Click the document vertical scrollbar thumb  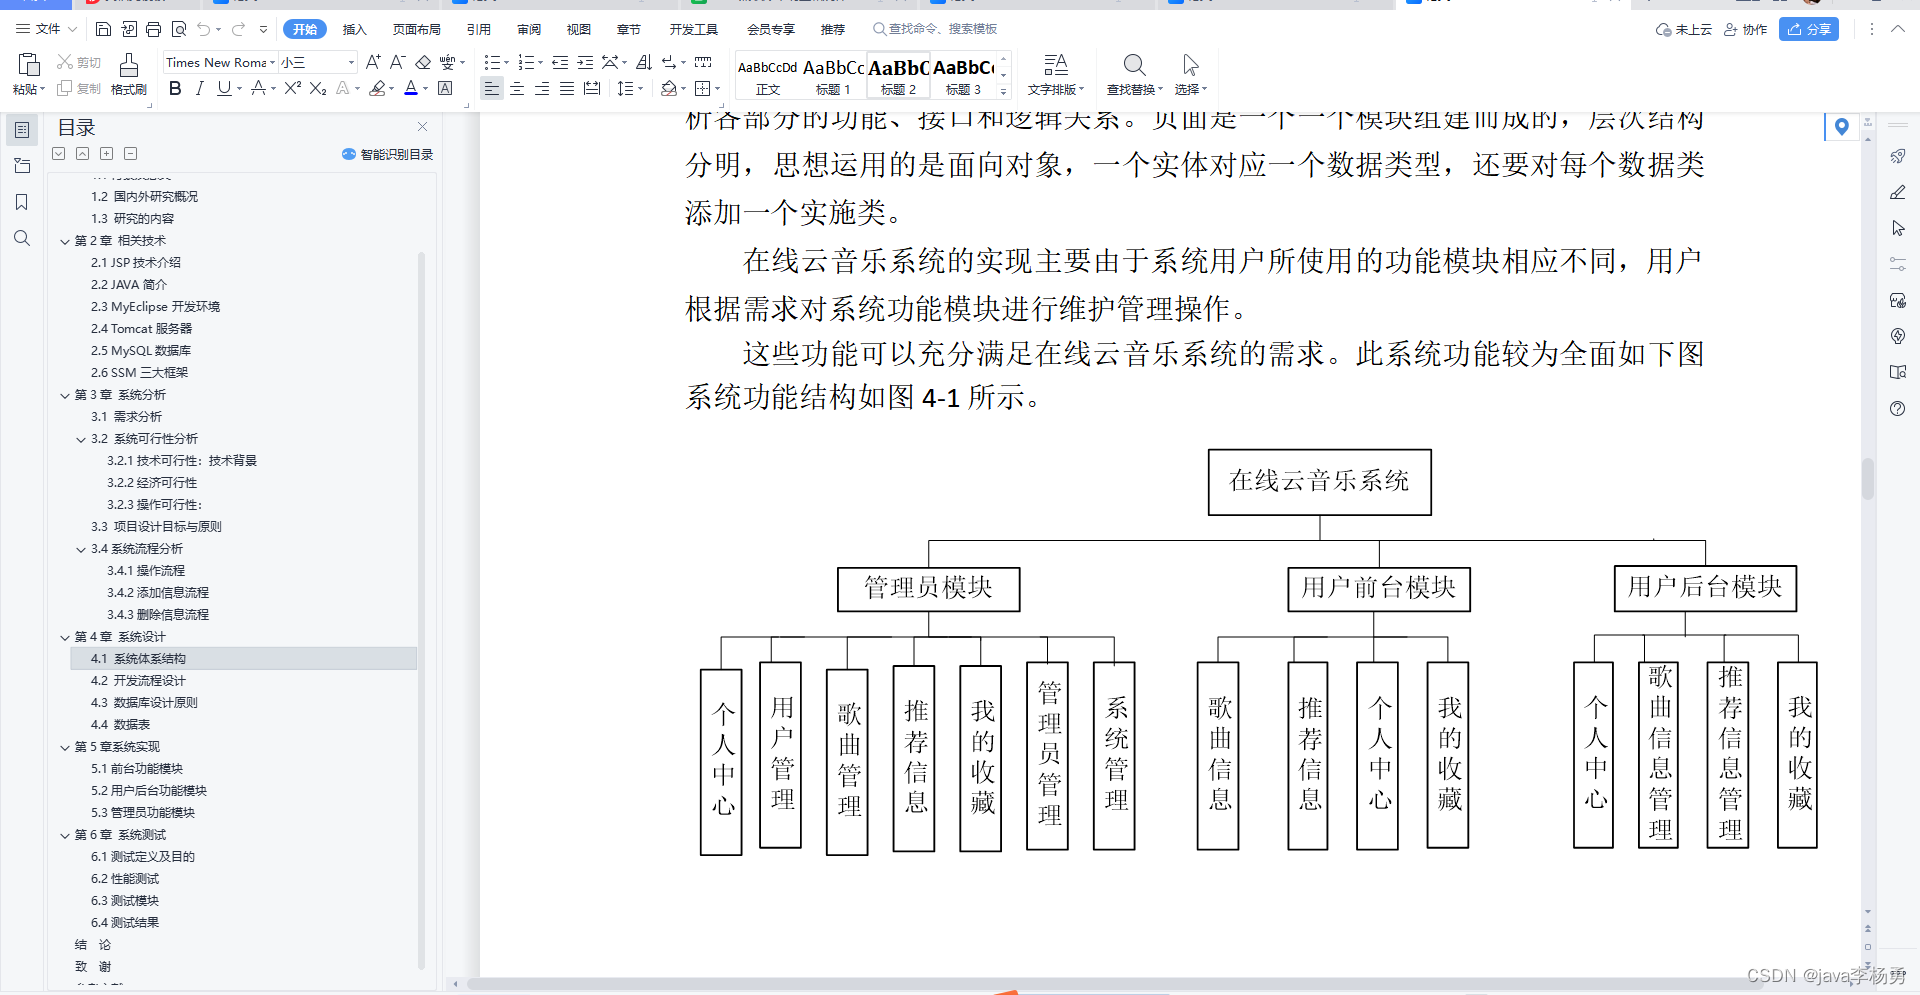pos(1867,478)
